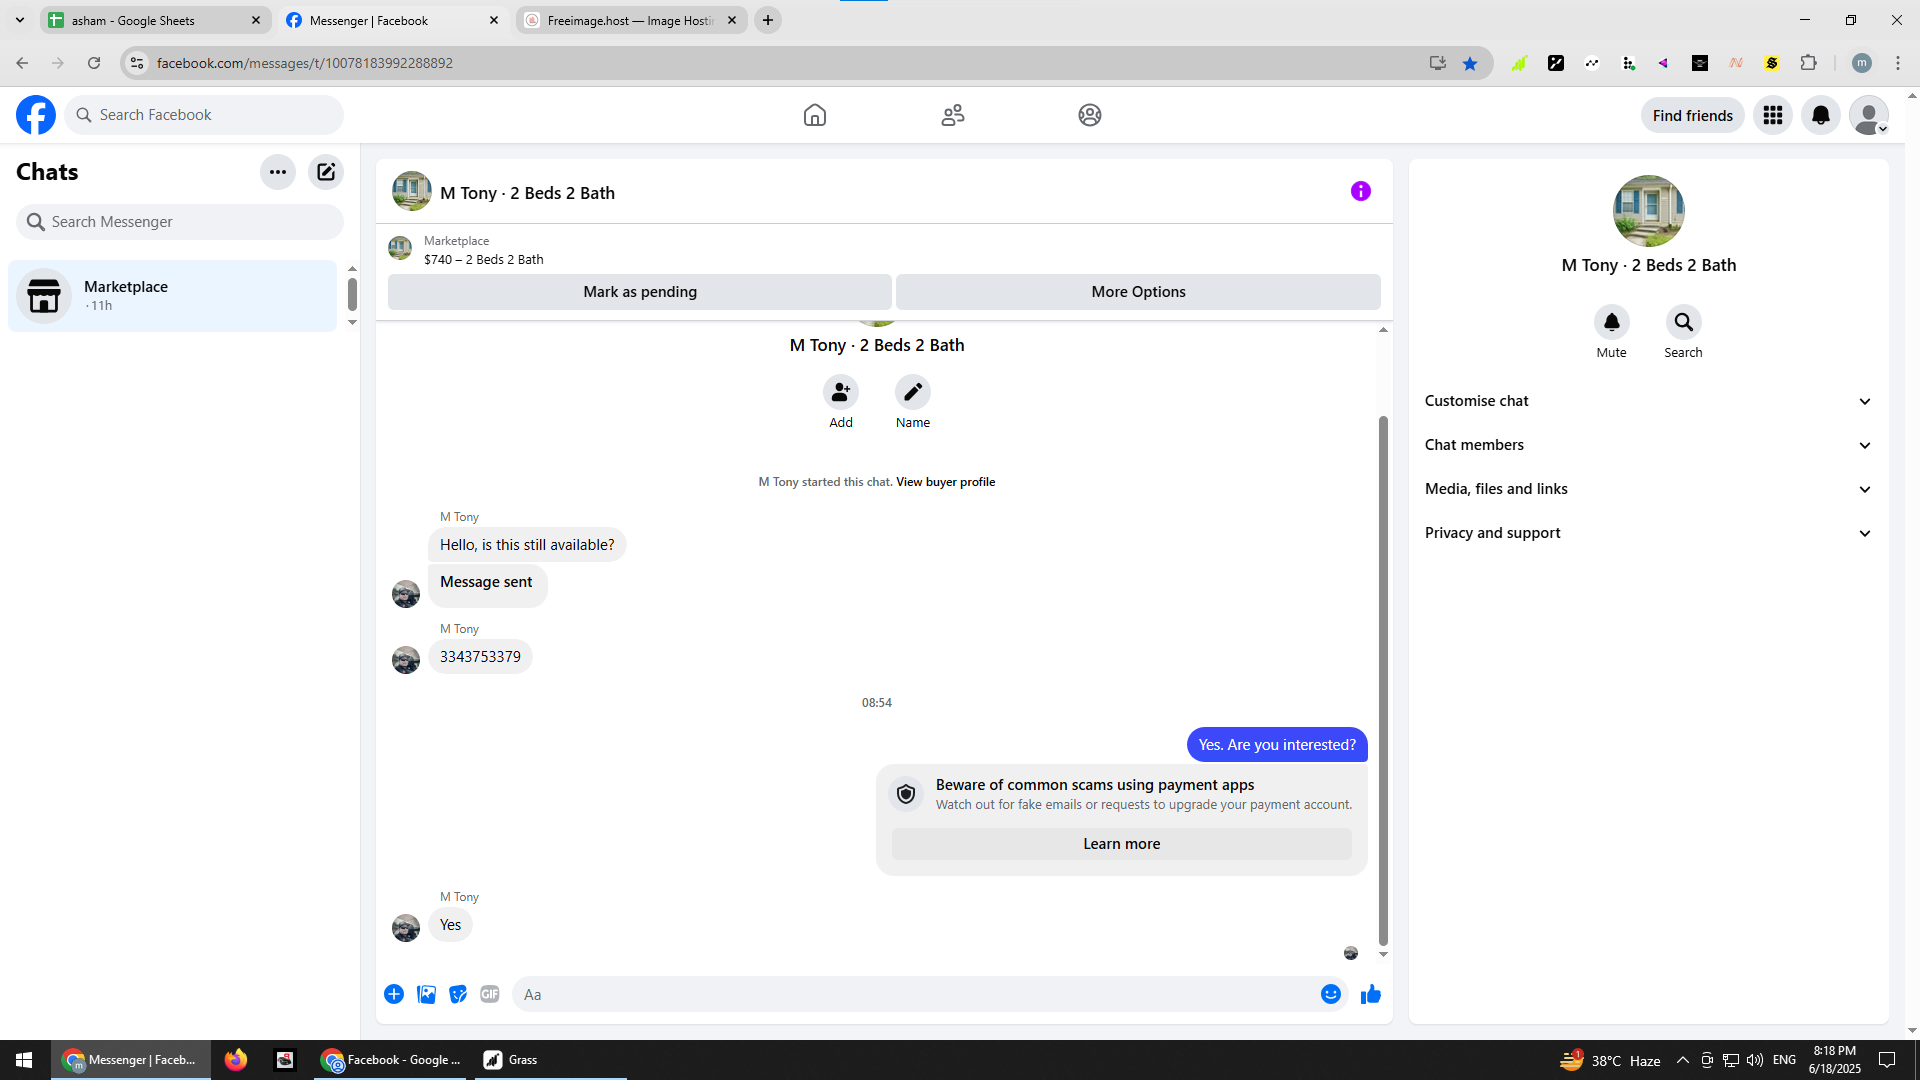The height and width of the screenshot is (1080, 1920).
Task: Edit the chat name pencil icon
Action: [x=913, y=392]
